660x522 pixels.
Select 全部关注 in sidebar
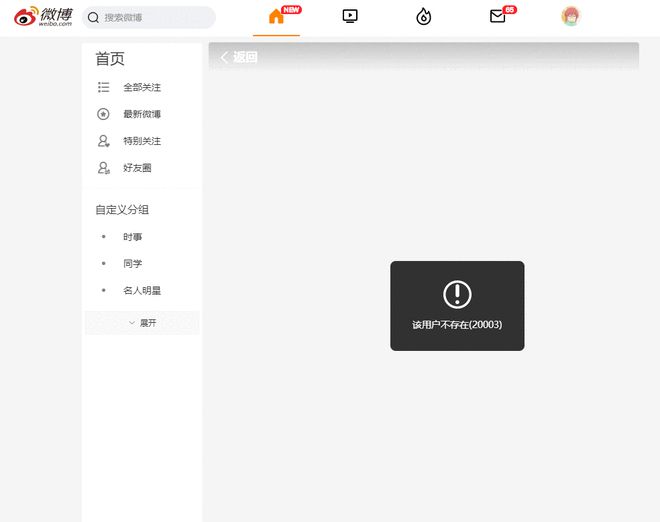[142, 87]
